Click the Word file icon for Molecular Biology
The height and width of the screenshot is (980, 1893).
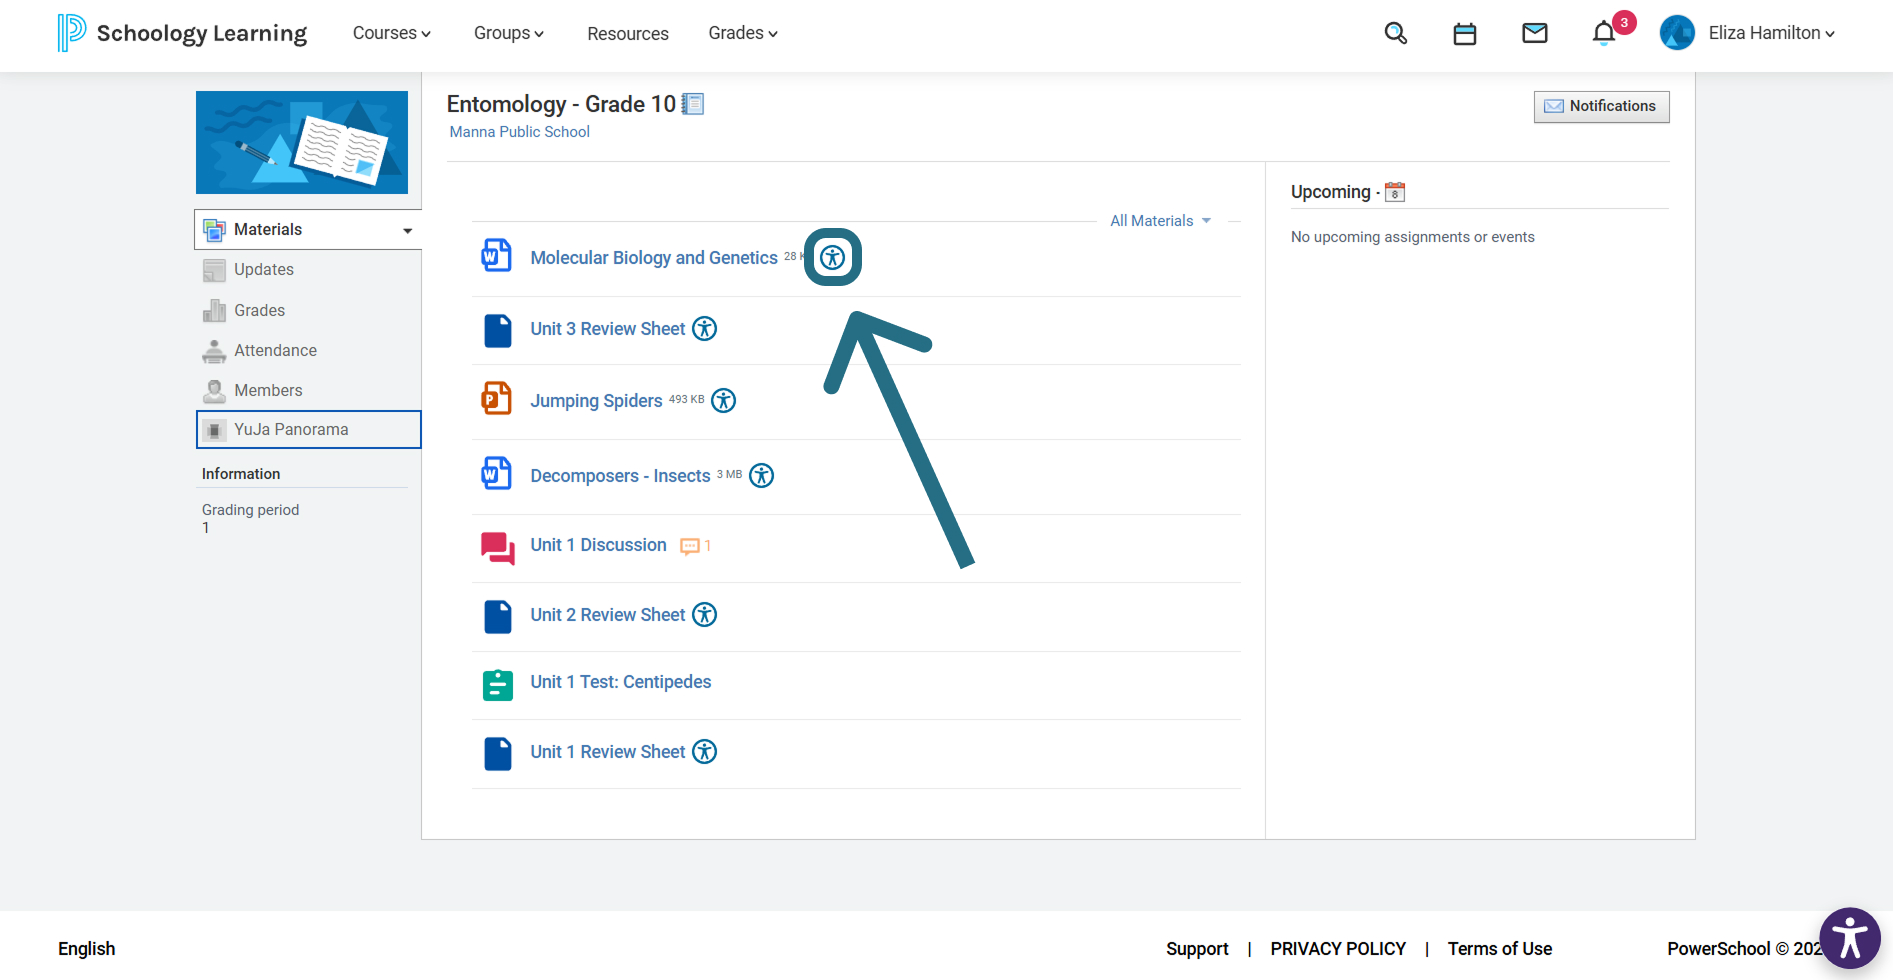click(x=497, y=256)
